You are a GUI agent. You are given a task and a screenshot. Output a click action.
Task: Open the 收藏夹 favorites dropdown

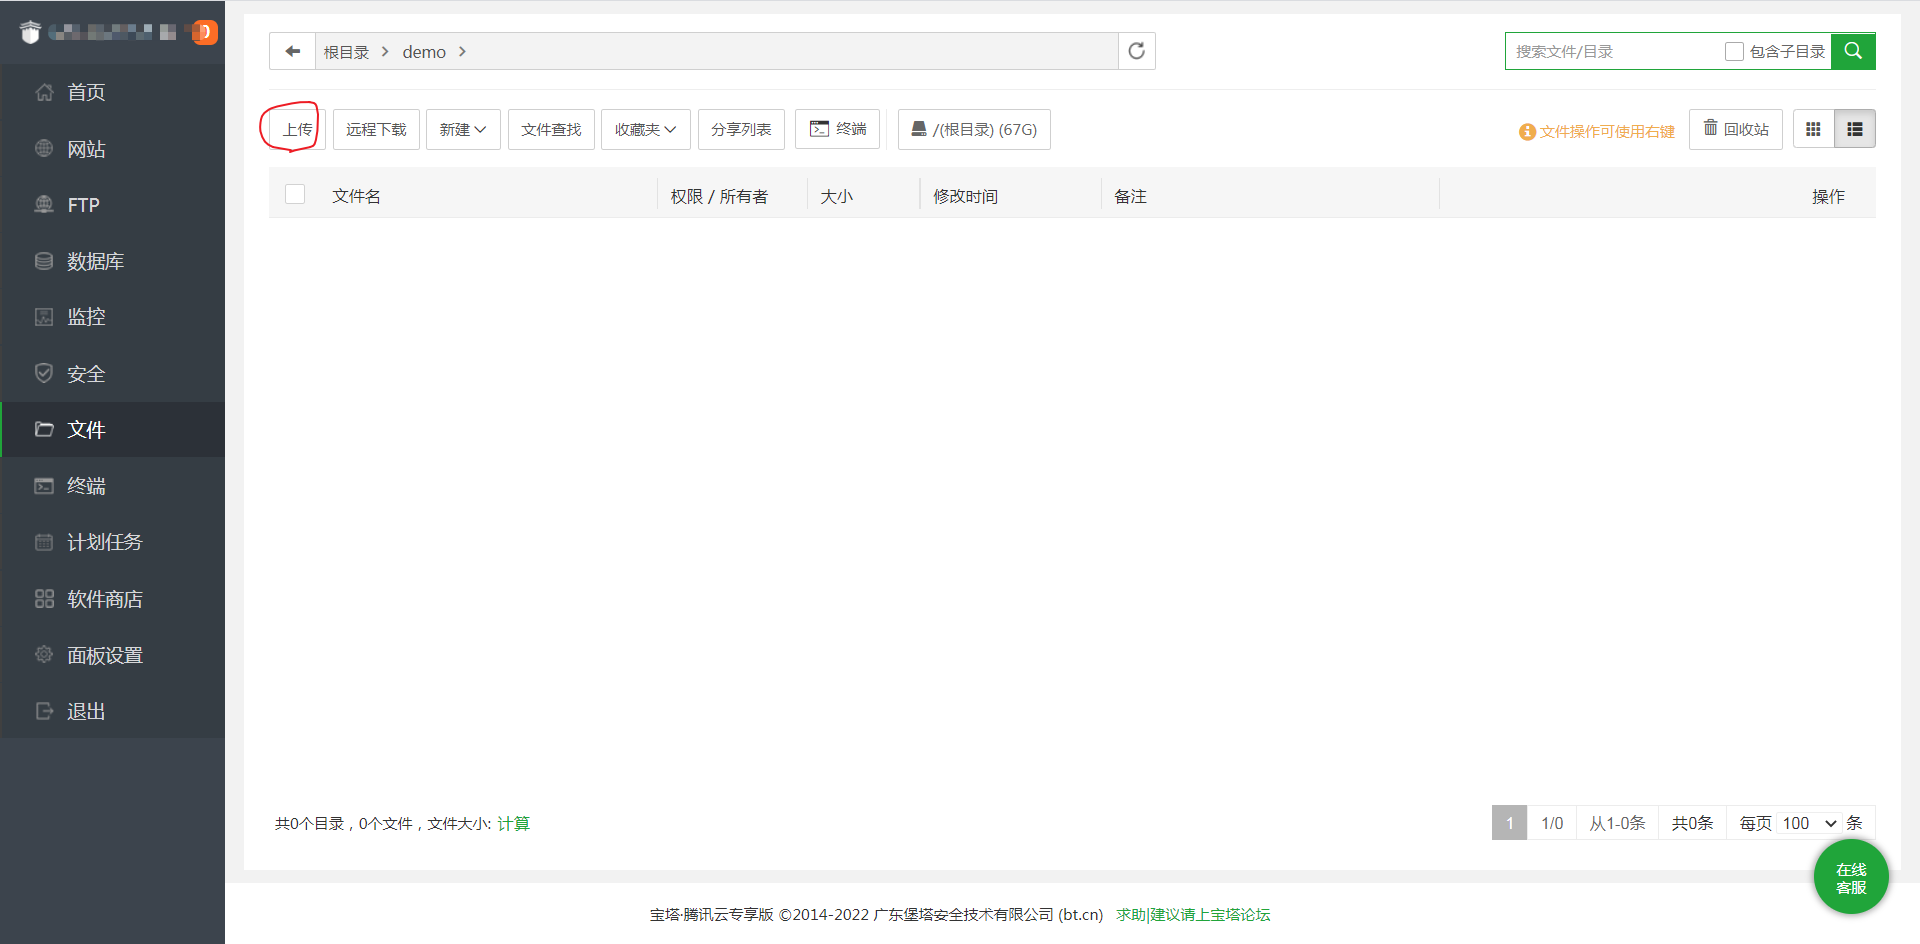645,129
